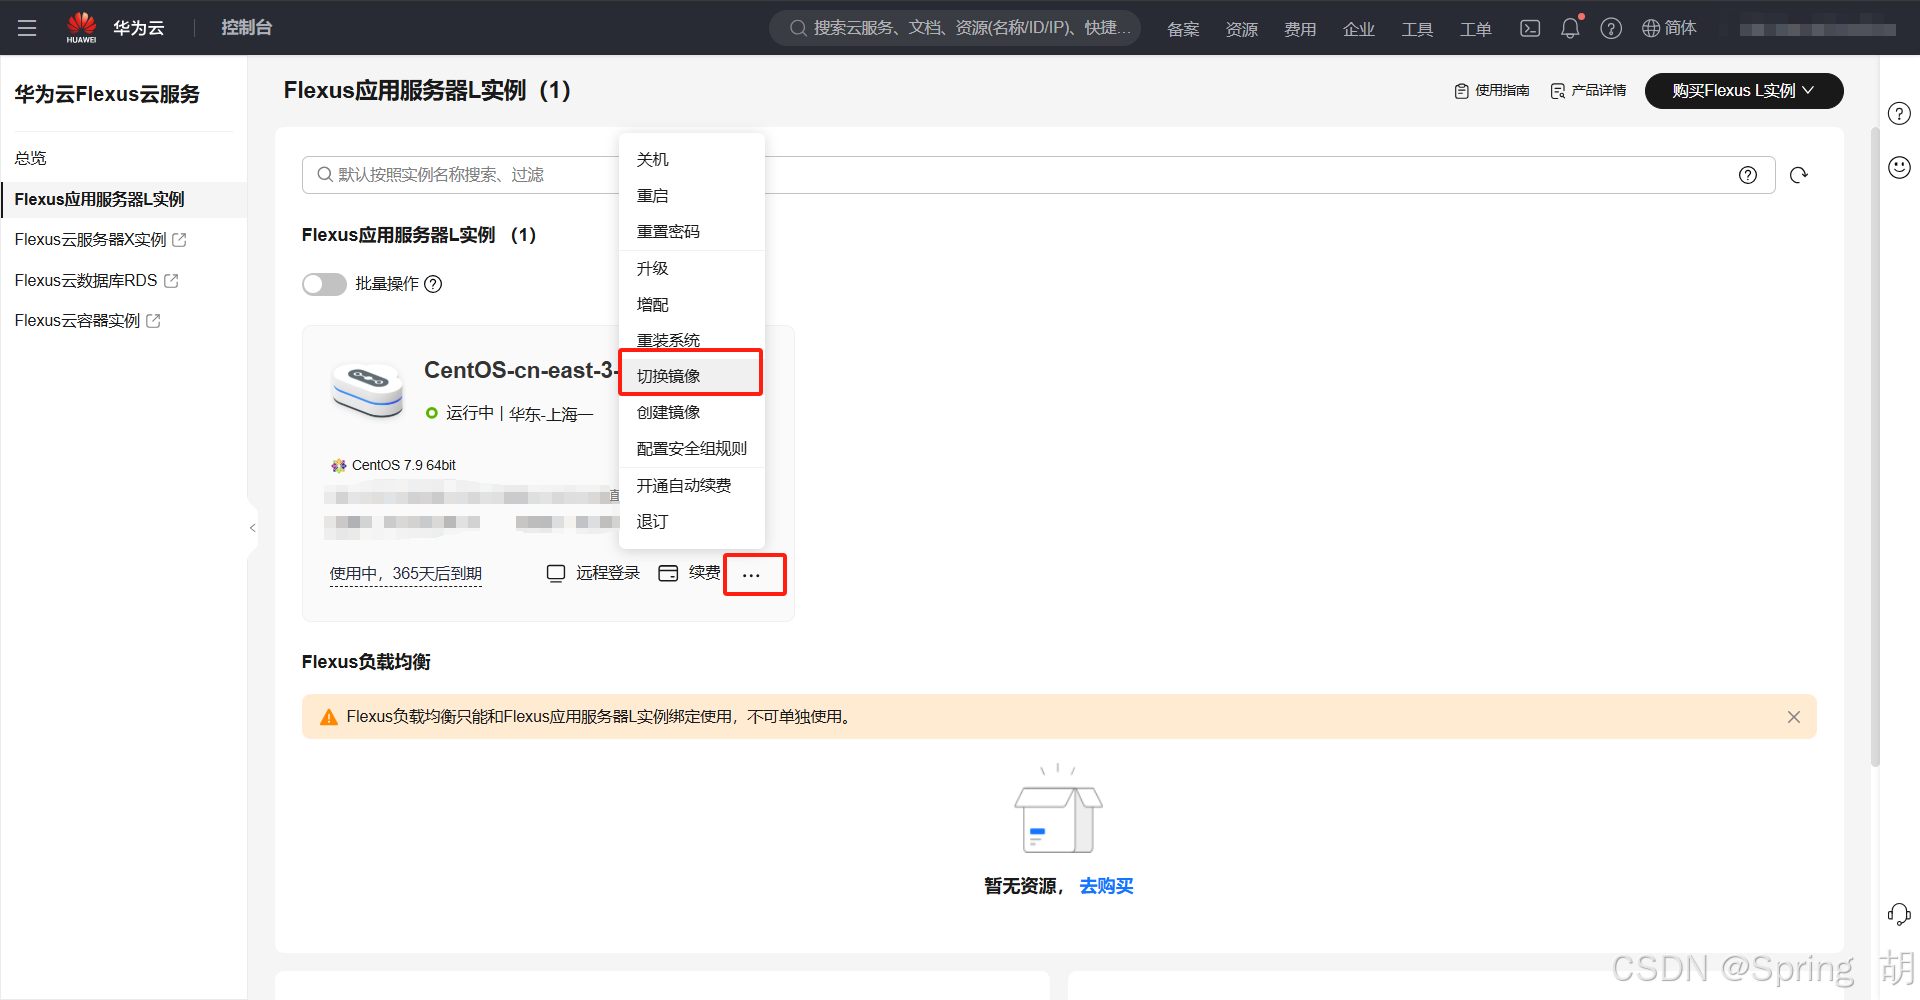Open Flexus应用服务器L实例 sidebar item
The width and height of the screenshot is (1920, 1000).
[124, 199]
